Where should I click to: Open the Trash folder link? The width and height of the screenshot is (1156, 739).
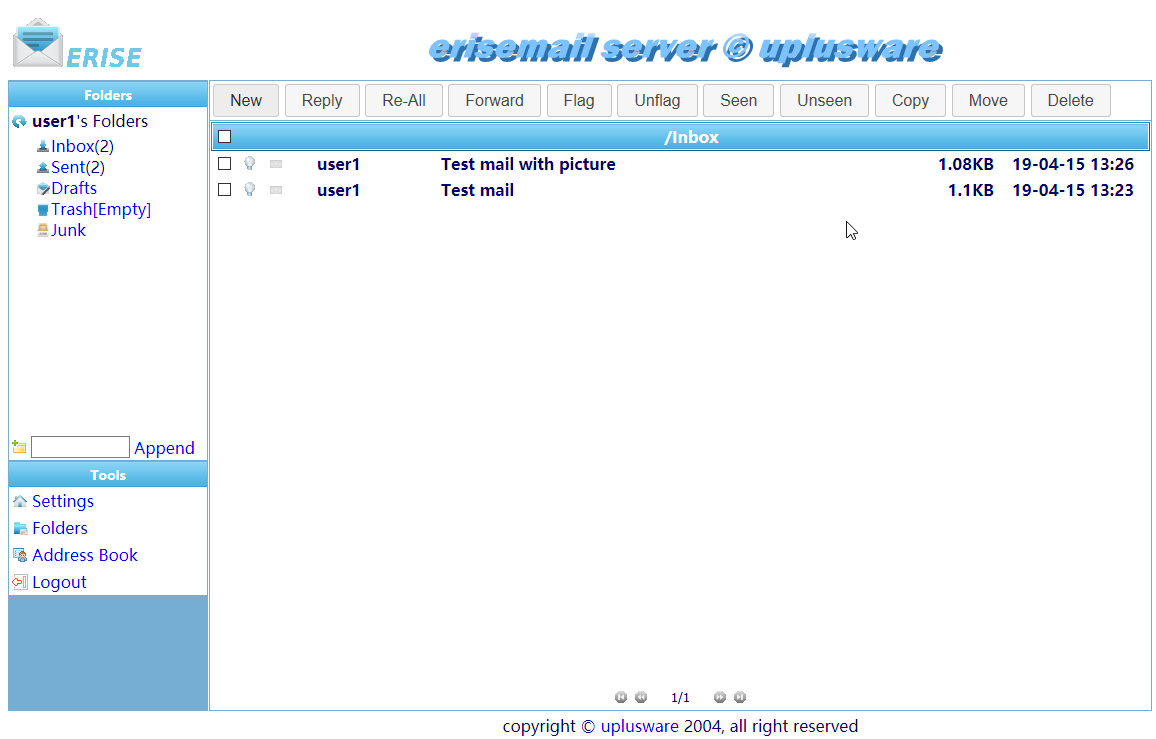tap(72, 209)
